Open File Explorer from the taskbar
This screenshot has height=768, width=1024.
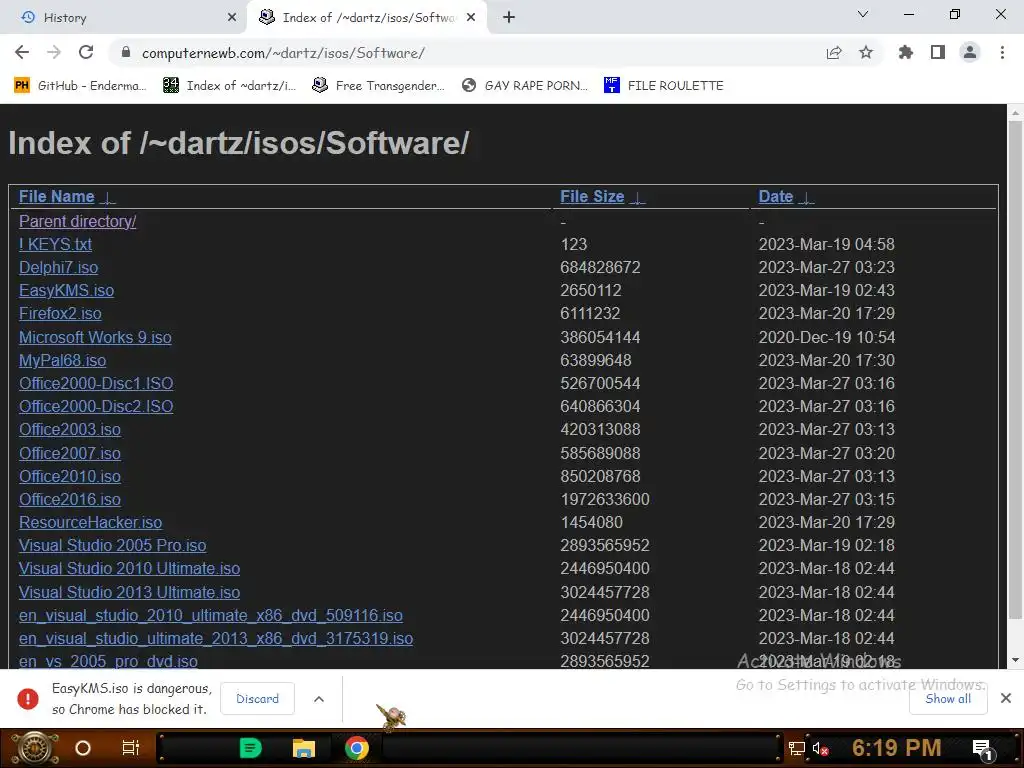pyautogui.click(x=304, y=748)
